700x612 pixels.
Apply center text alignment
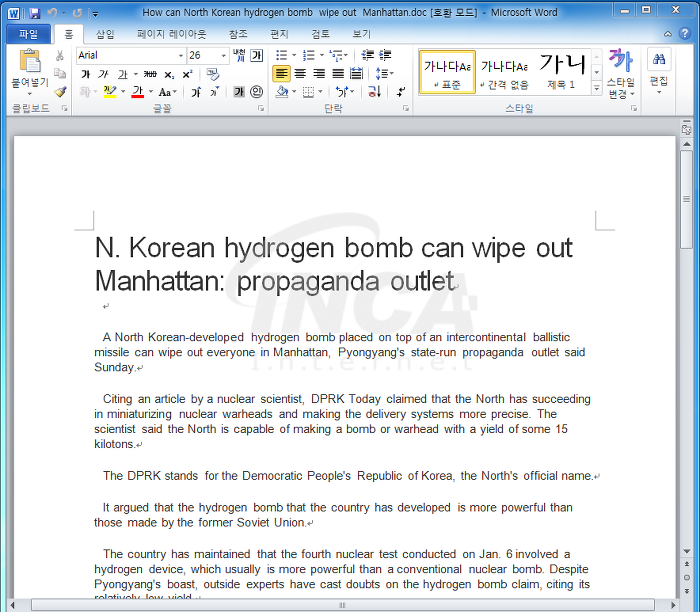click(x=300, y=74)
